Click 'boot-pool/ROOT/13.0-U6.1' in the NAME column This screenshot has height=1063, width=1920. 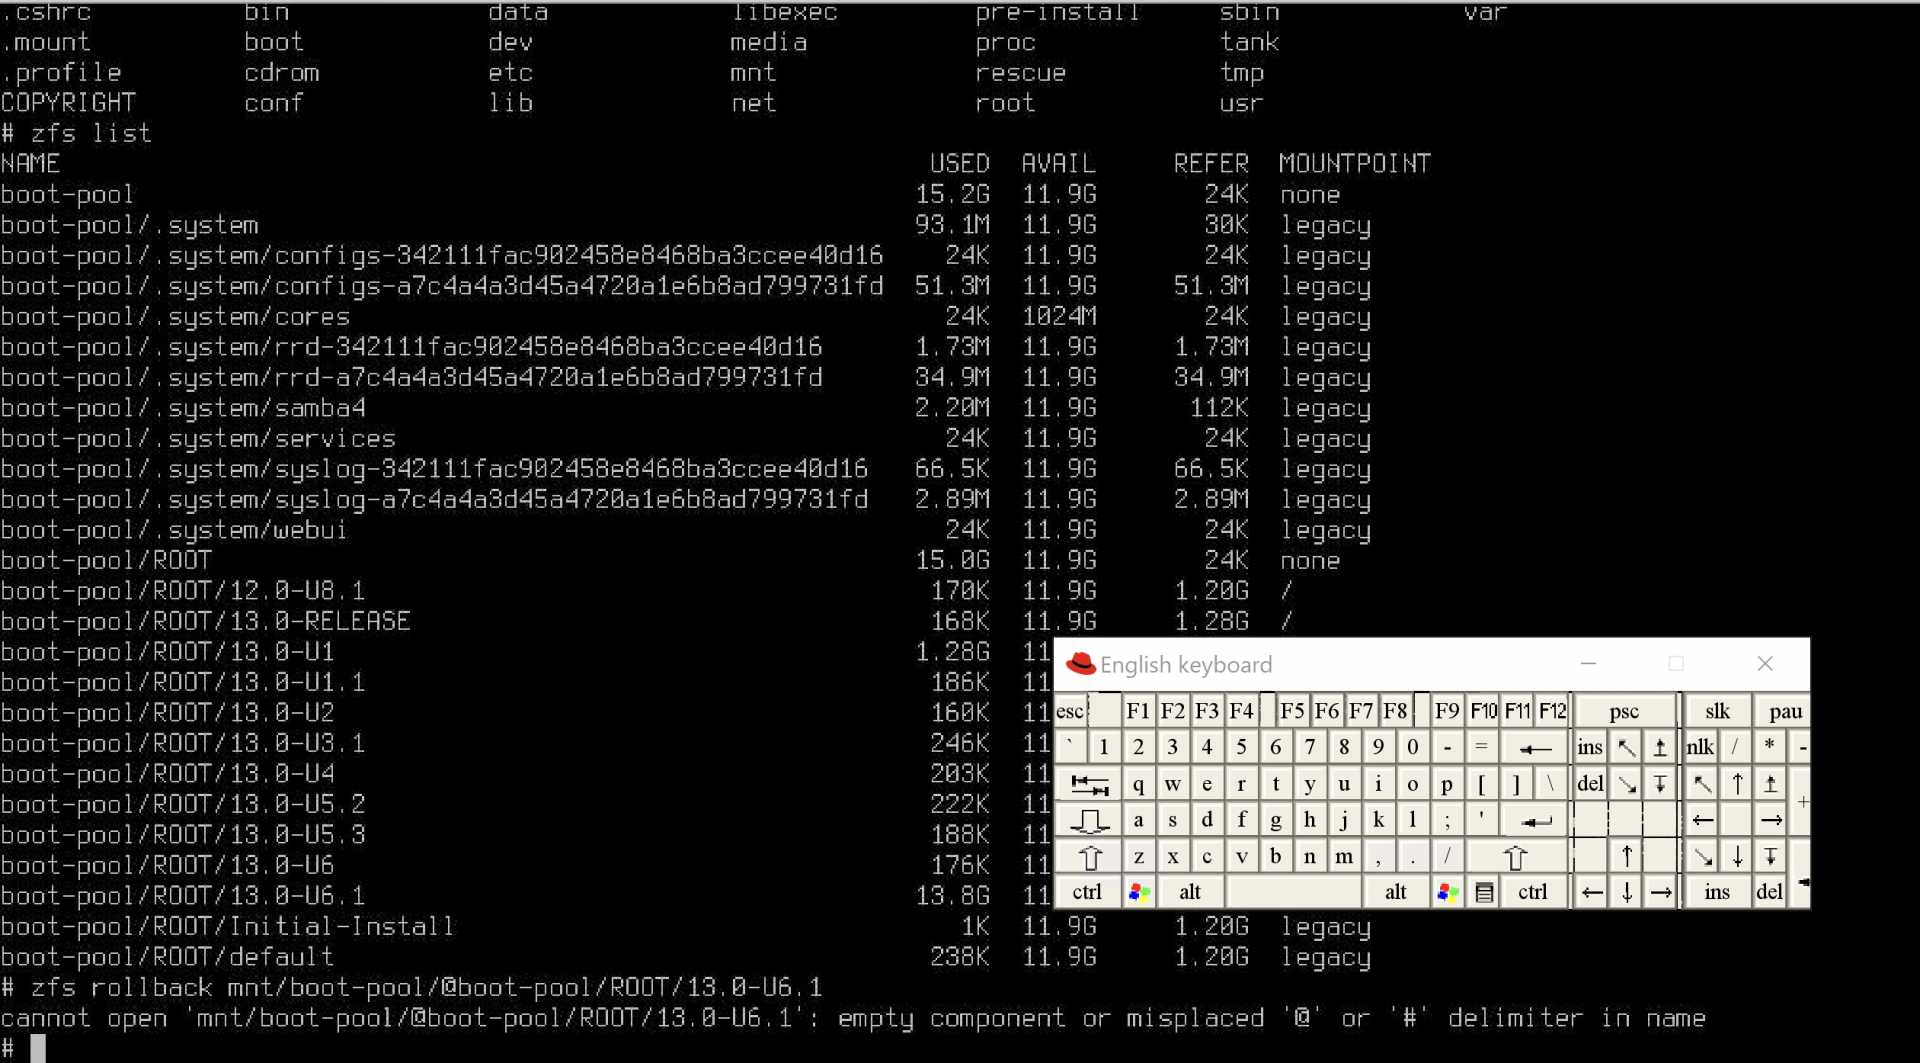point(182,896)
